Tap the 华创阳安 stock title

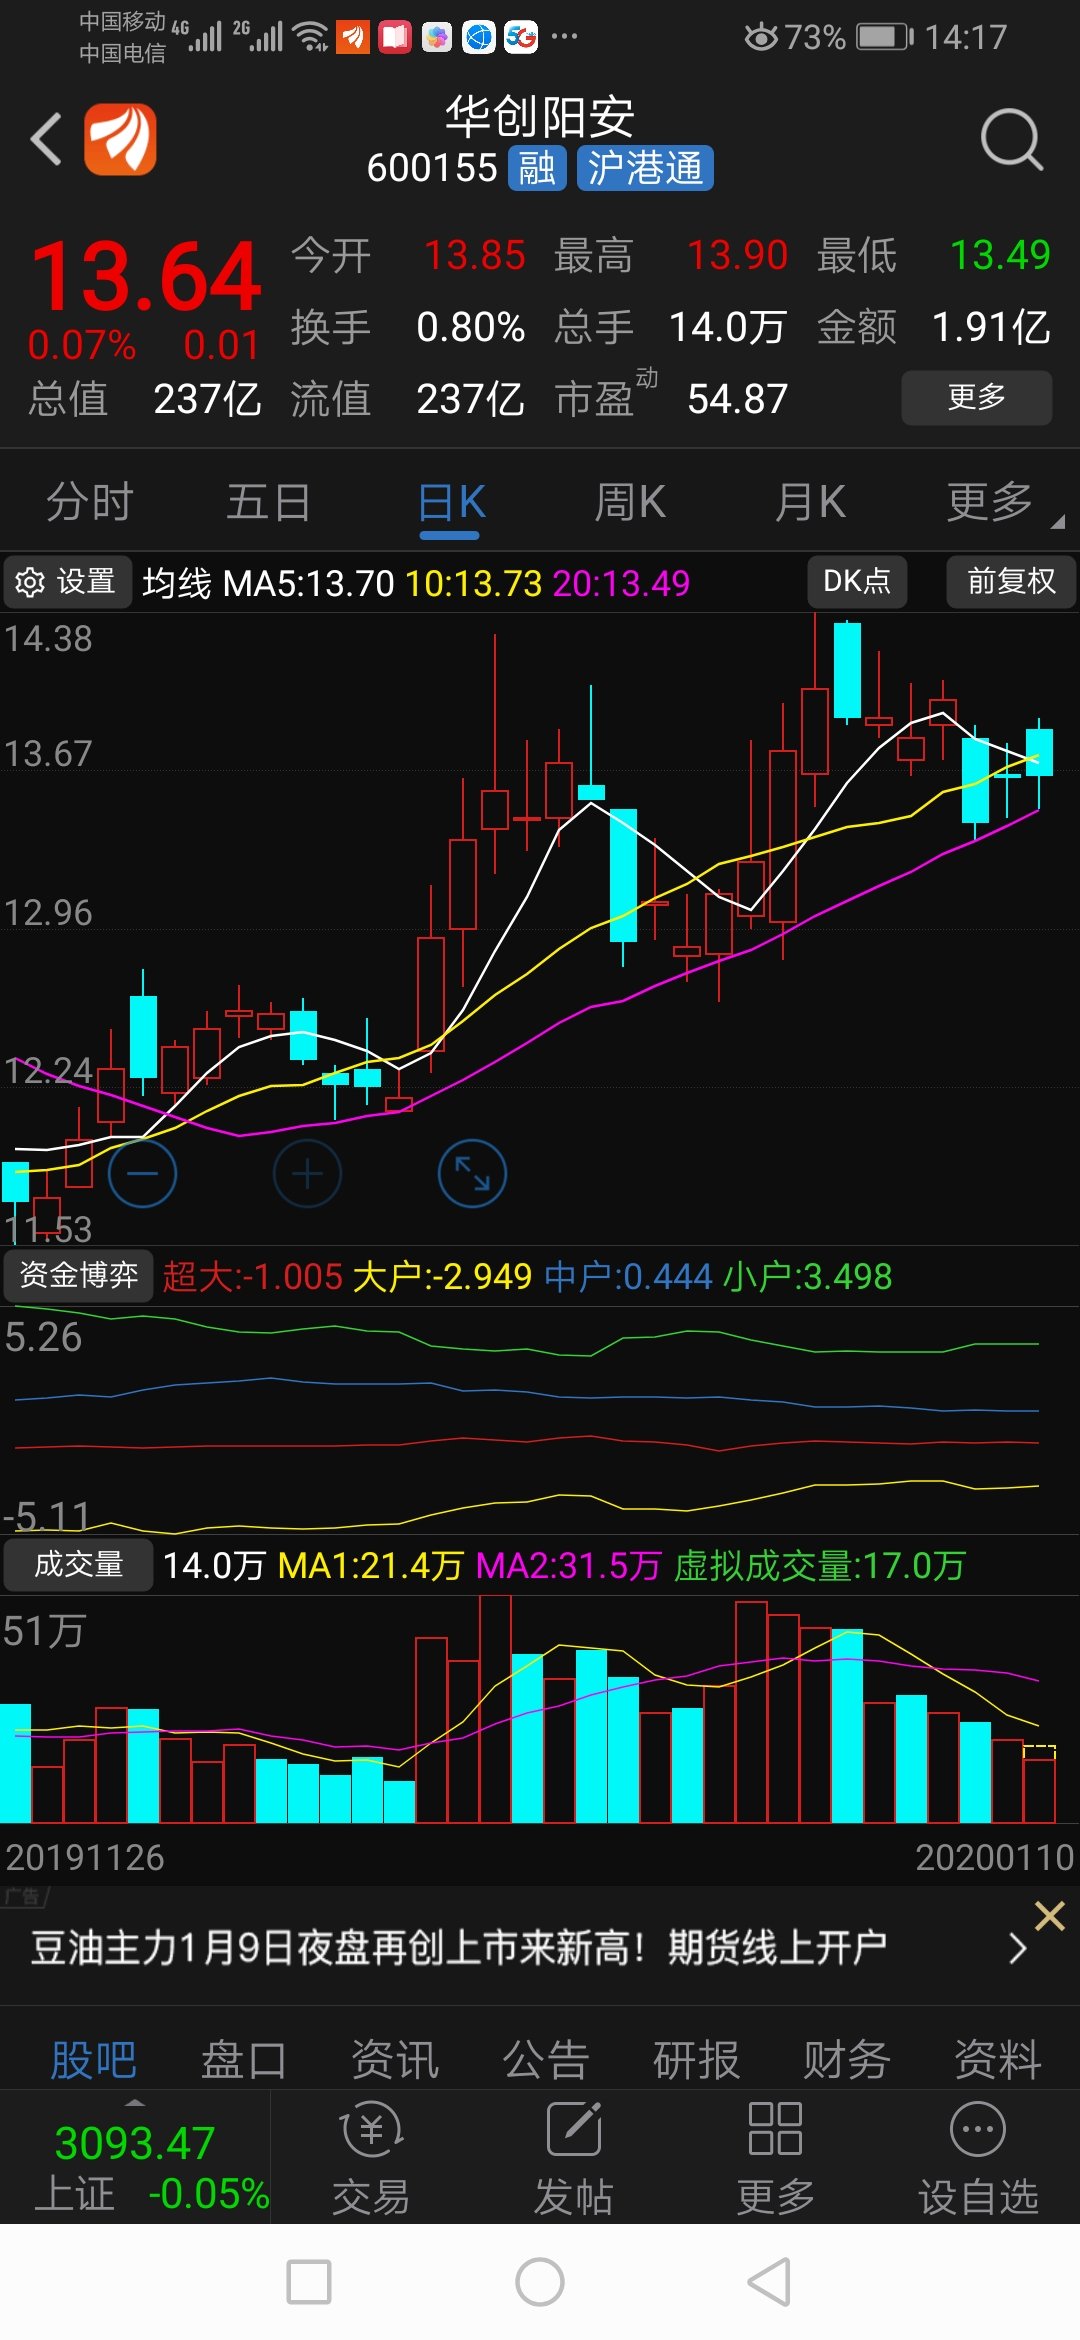pyautogui.click(x=540, y=117)
